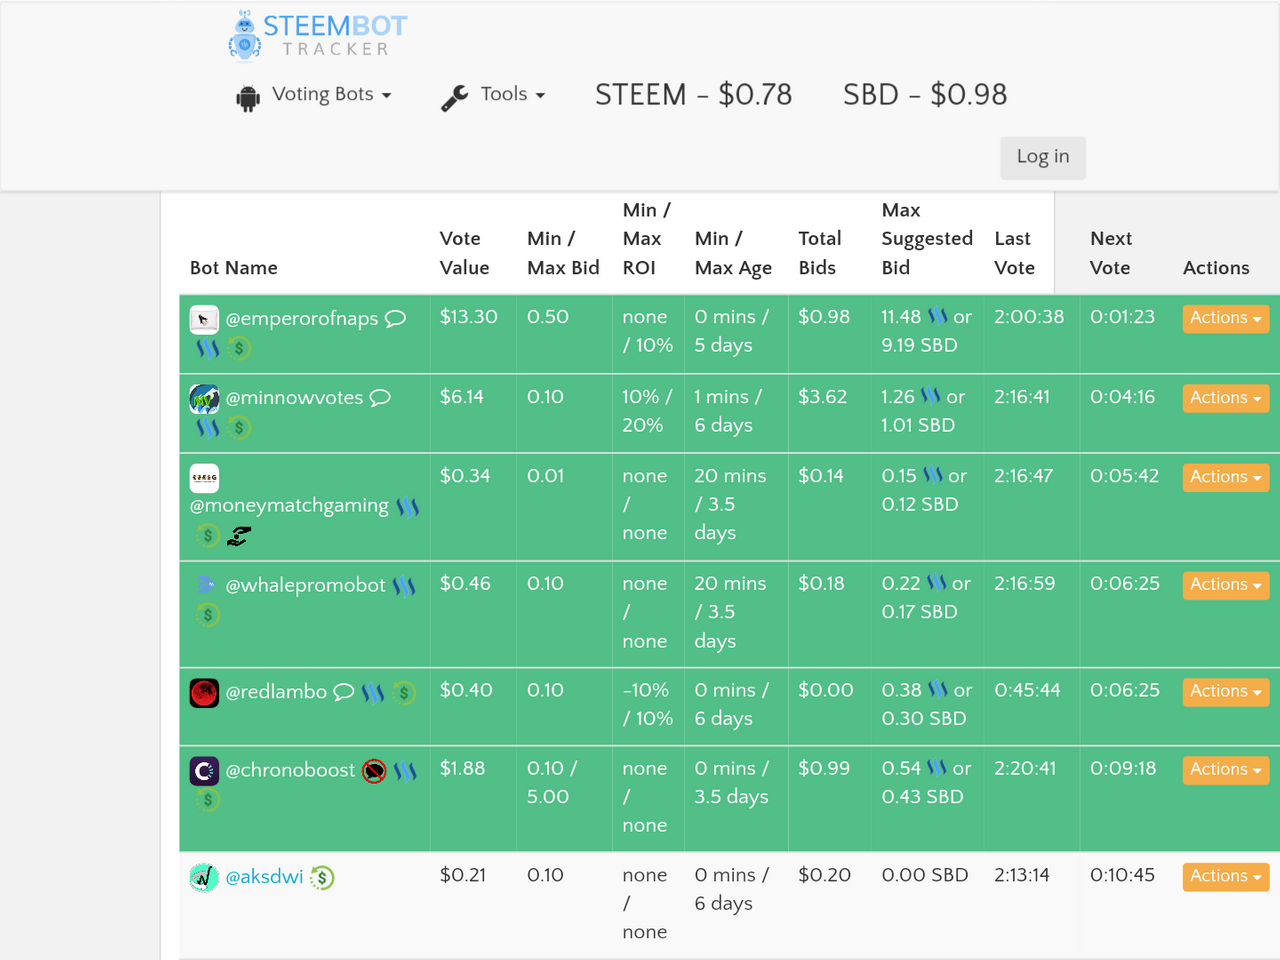
Task: Click the Steem Bot Tracker robot logo
Action: (244, 35)
